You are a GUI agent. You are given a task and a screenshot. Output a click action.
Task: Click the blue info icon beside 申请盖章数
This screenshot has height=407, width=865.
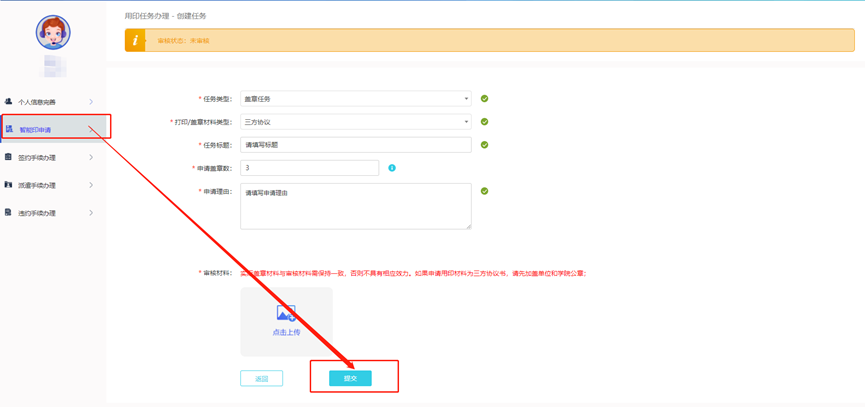tap(392, 168)
